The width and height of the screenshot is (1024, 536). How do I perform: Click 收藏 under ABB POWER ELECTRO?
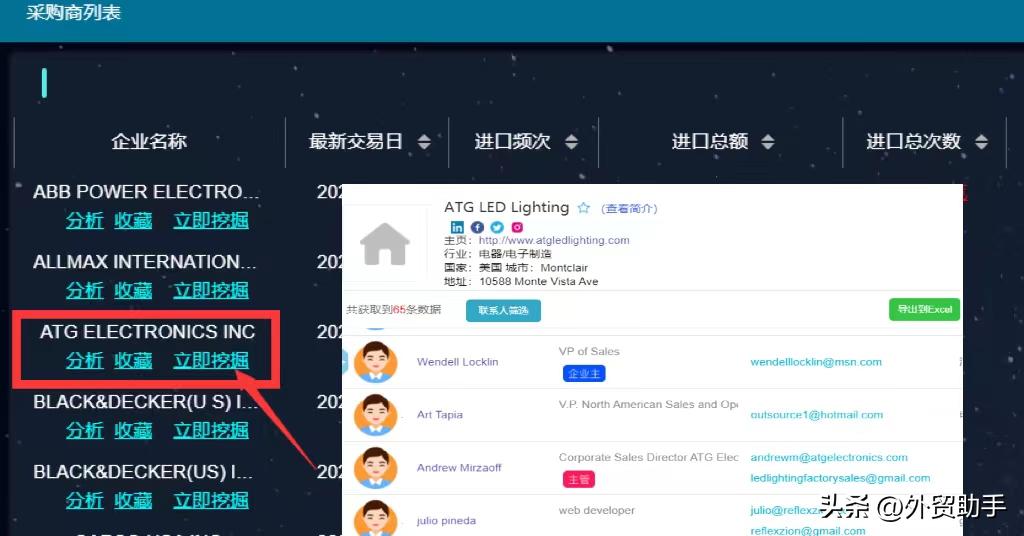[133, 221]
